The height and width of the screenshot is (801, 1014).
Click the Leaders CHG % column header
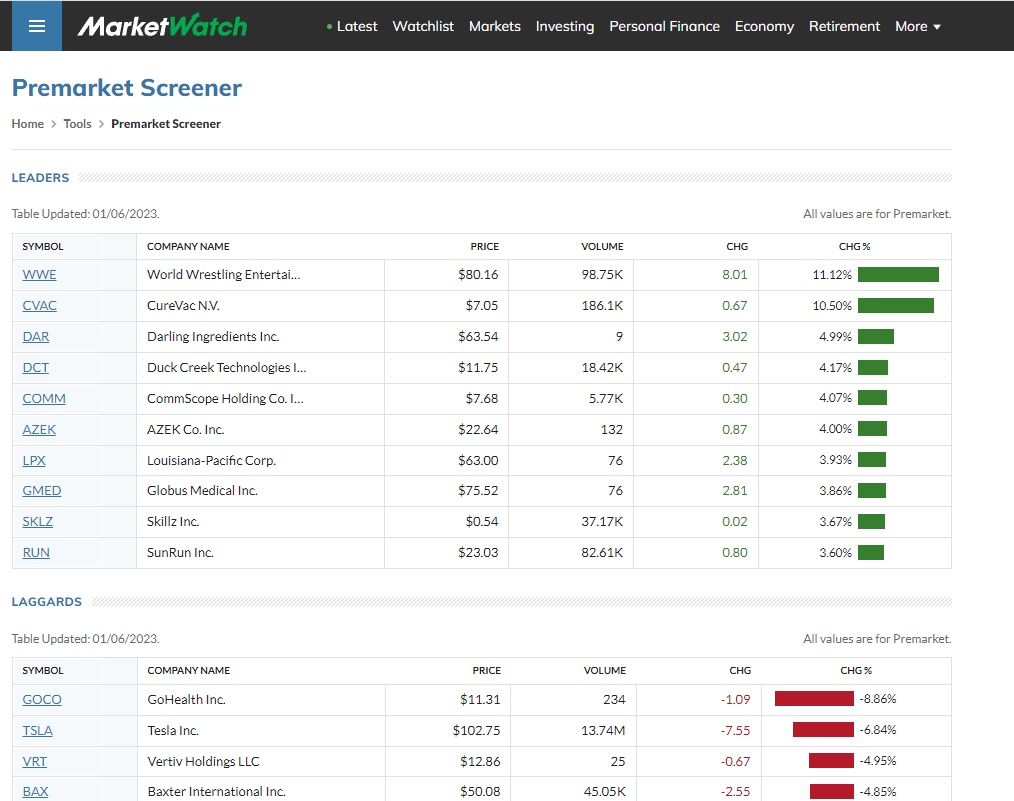[854, 246]
